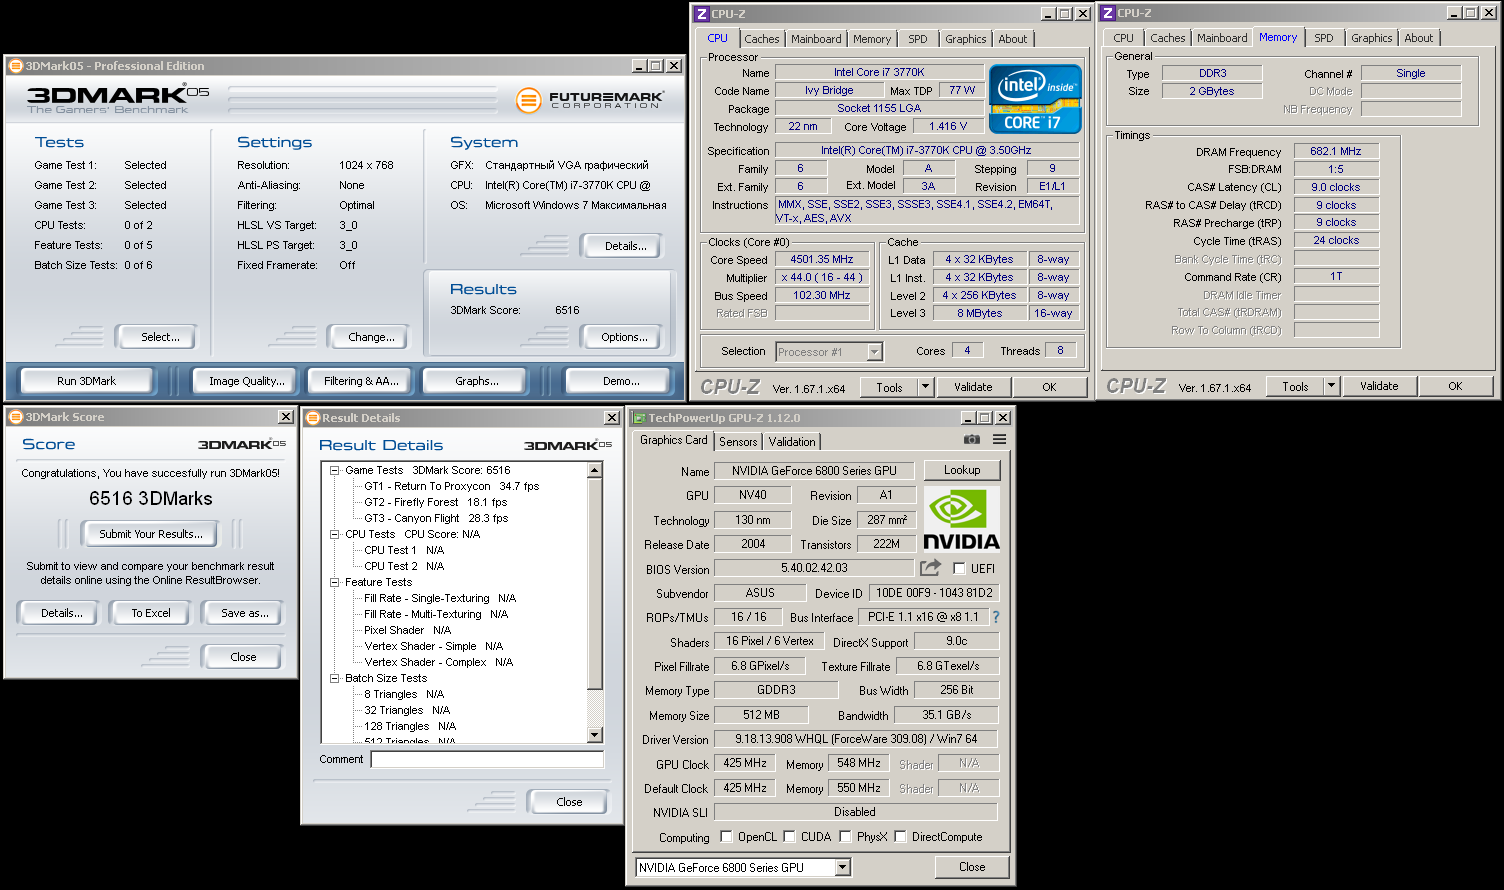Switch to the Sensors tab in GPU-Z
This screenshot has width=1504, height=890.
(x=738, y=442)
